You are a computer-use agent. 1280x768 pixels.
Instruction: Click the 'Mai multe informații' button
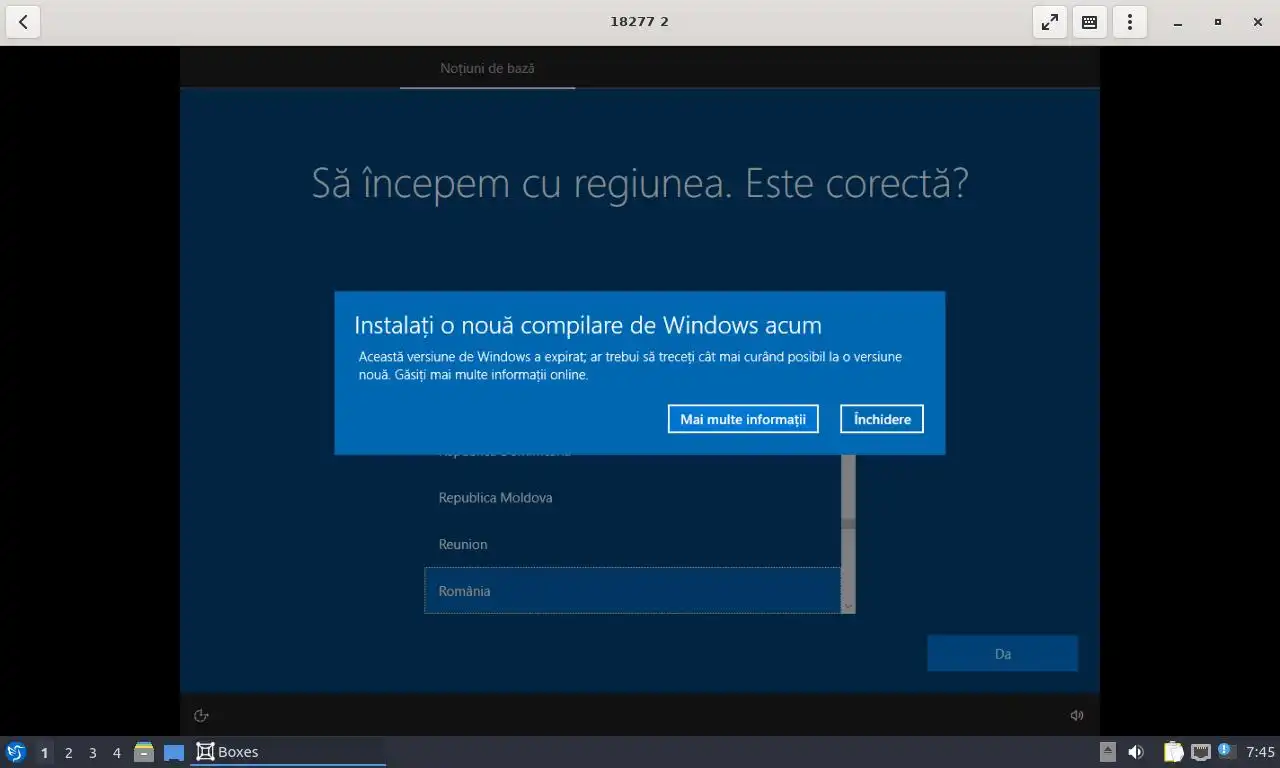click(x=743, y=419)
